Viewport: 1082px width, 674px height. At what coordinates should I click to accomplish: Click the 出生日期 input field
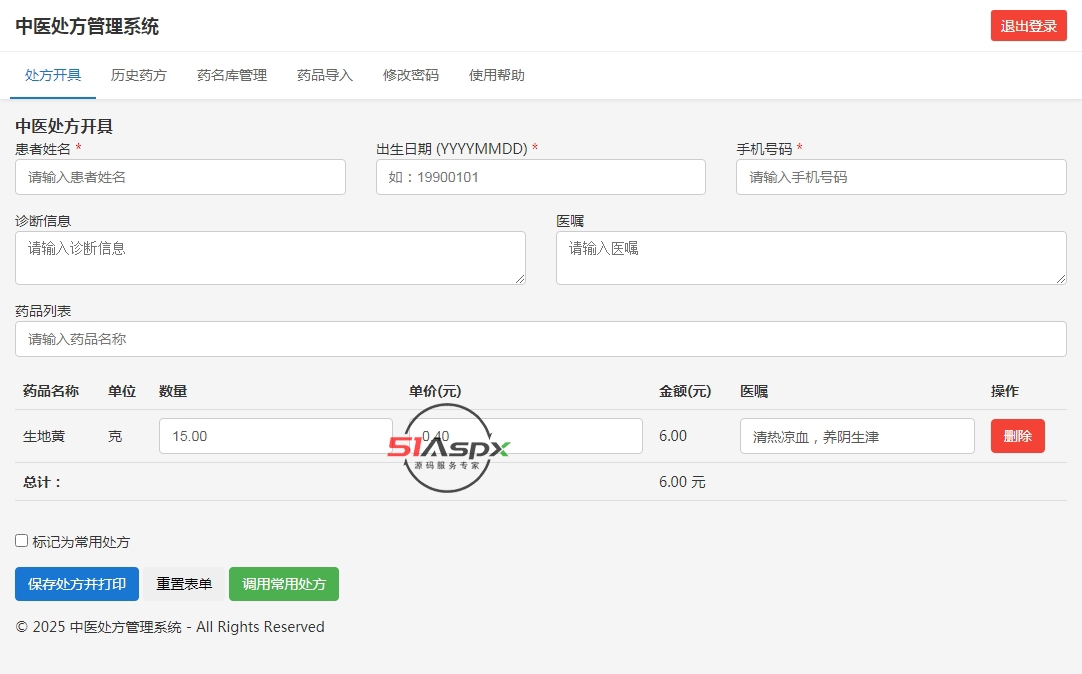540,177
